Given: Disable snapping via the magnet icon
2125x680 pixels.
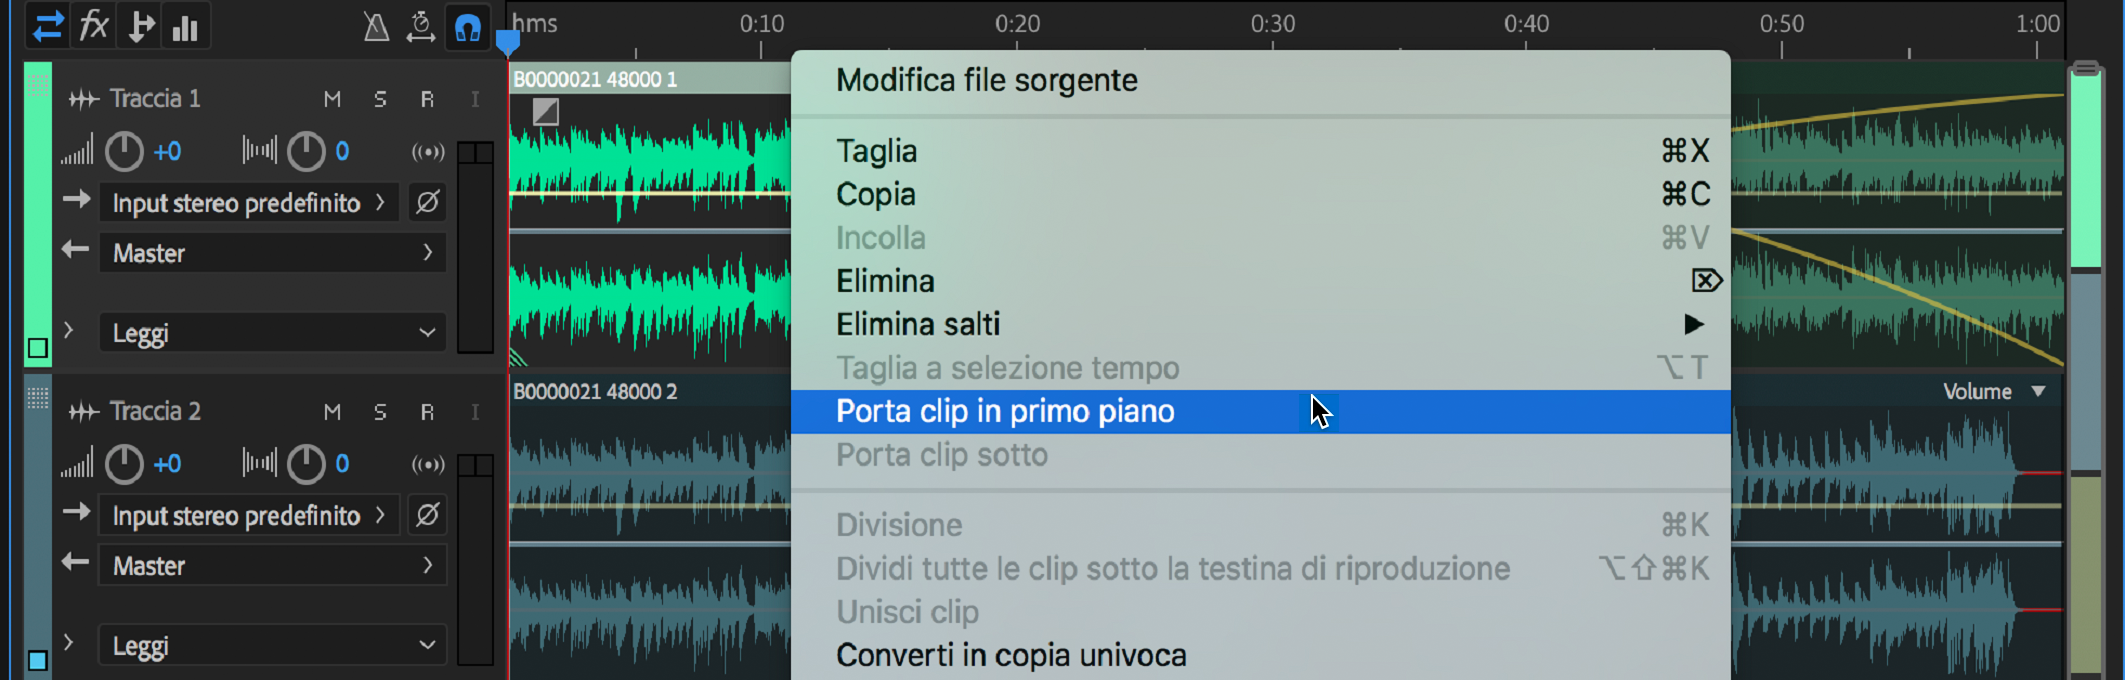Looking at the screenshot, I should pyautogui.click(x=467, y=26).
